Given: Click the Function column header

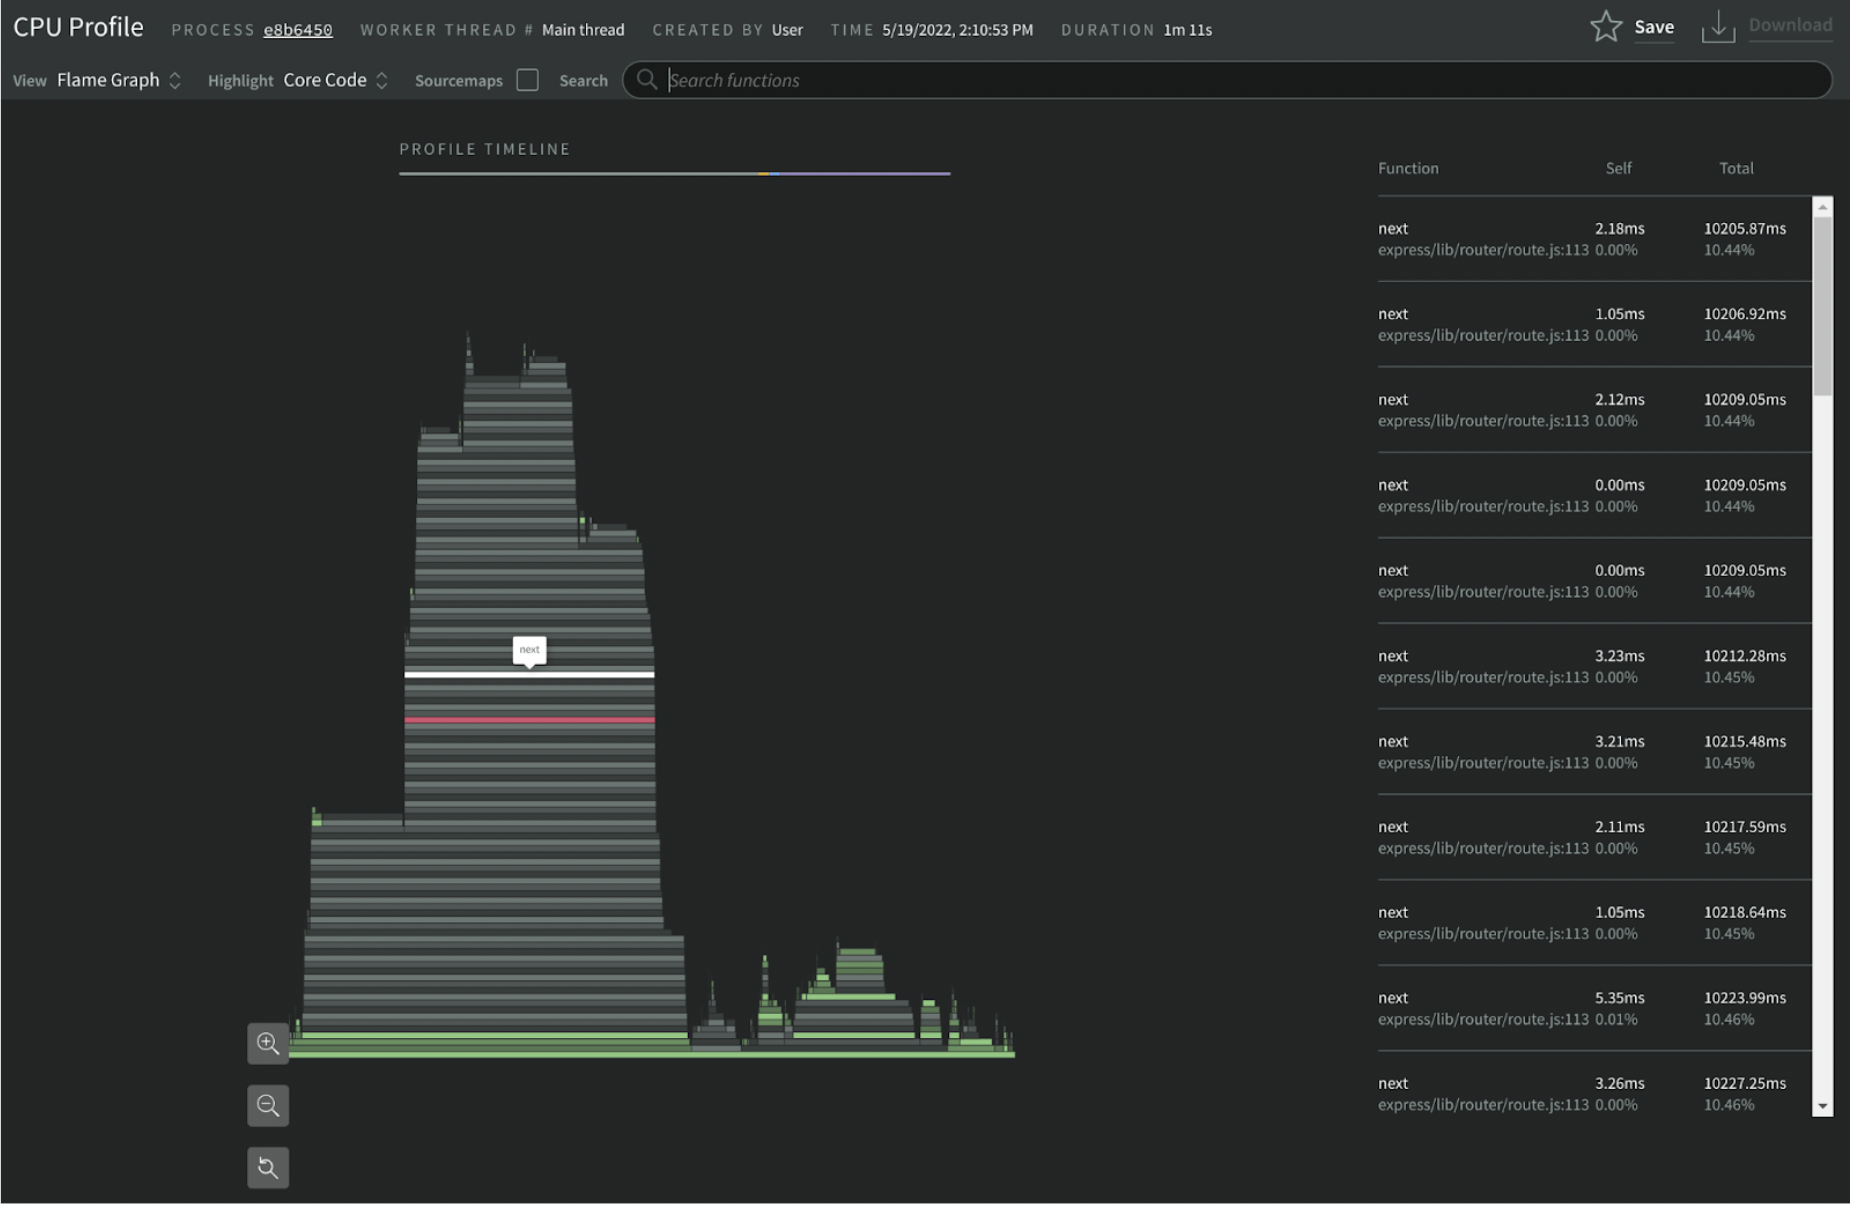Looking at the screenshot, I should pyautogui.click(x=1408, y=168).
